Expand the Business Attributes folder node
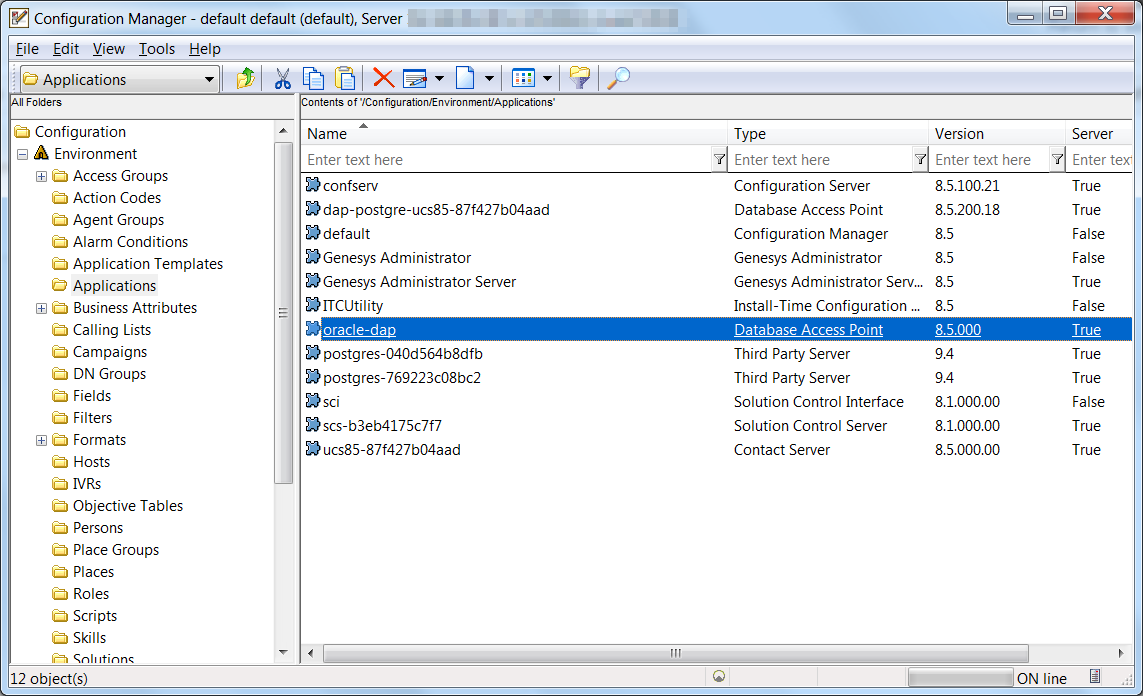 tap(41, 308)
